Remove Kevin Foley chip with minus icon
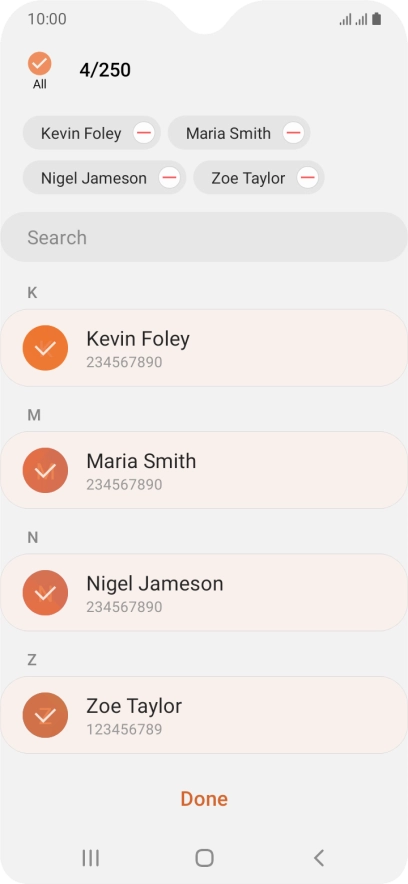408x884 pixels. [x=144, y=133]
